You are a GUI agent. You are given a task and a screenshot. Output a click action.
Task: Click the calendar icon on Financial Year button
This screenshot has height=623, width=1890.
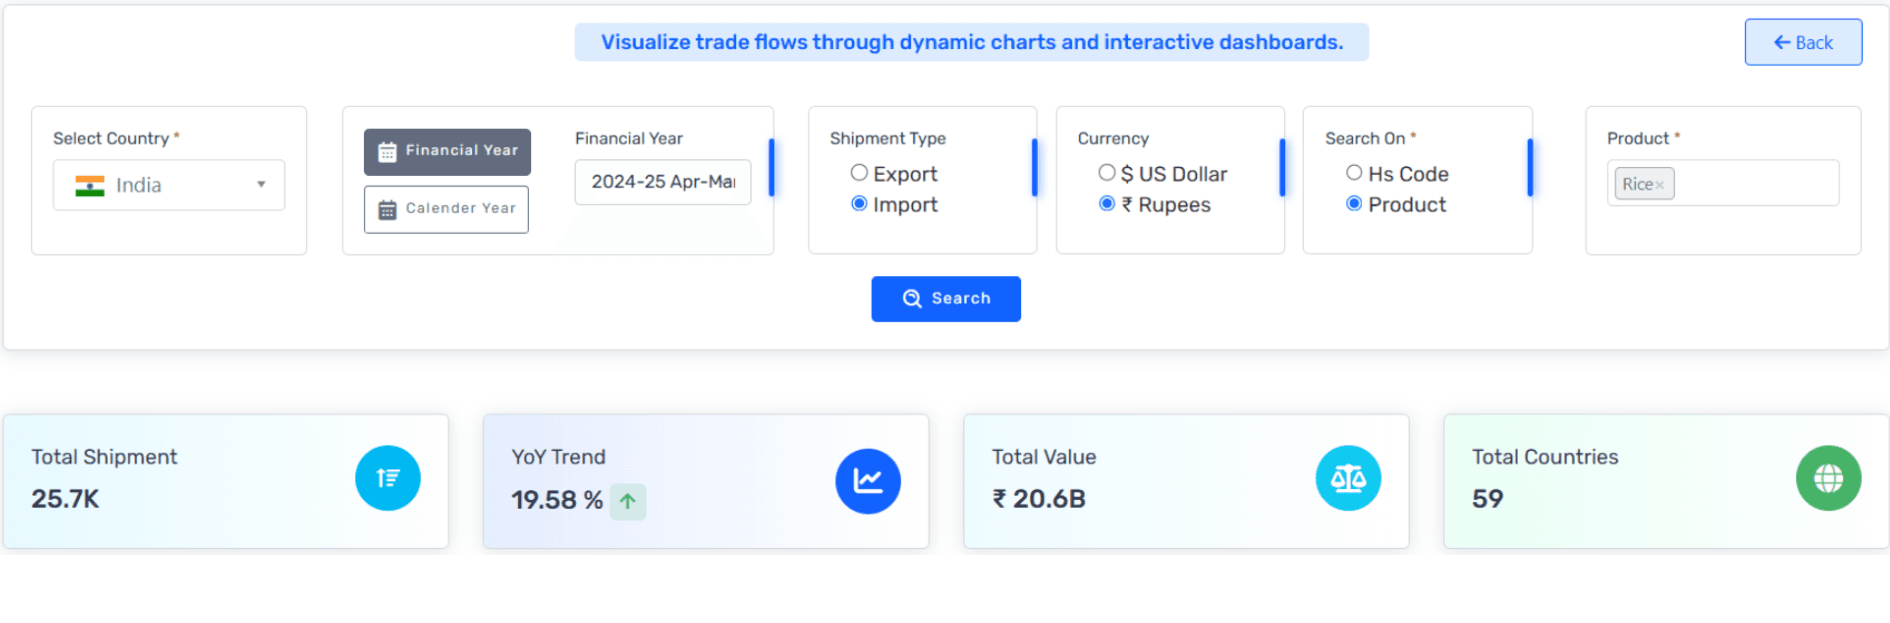(386, 151)
